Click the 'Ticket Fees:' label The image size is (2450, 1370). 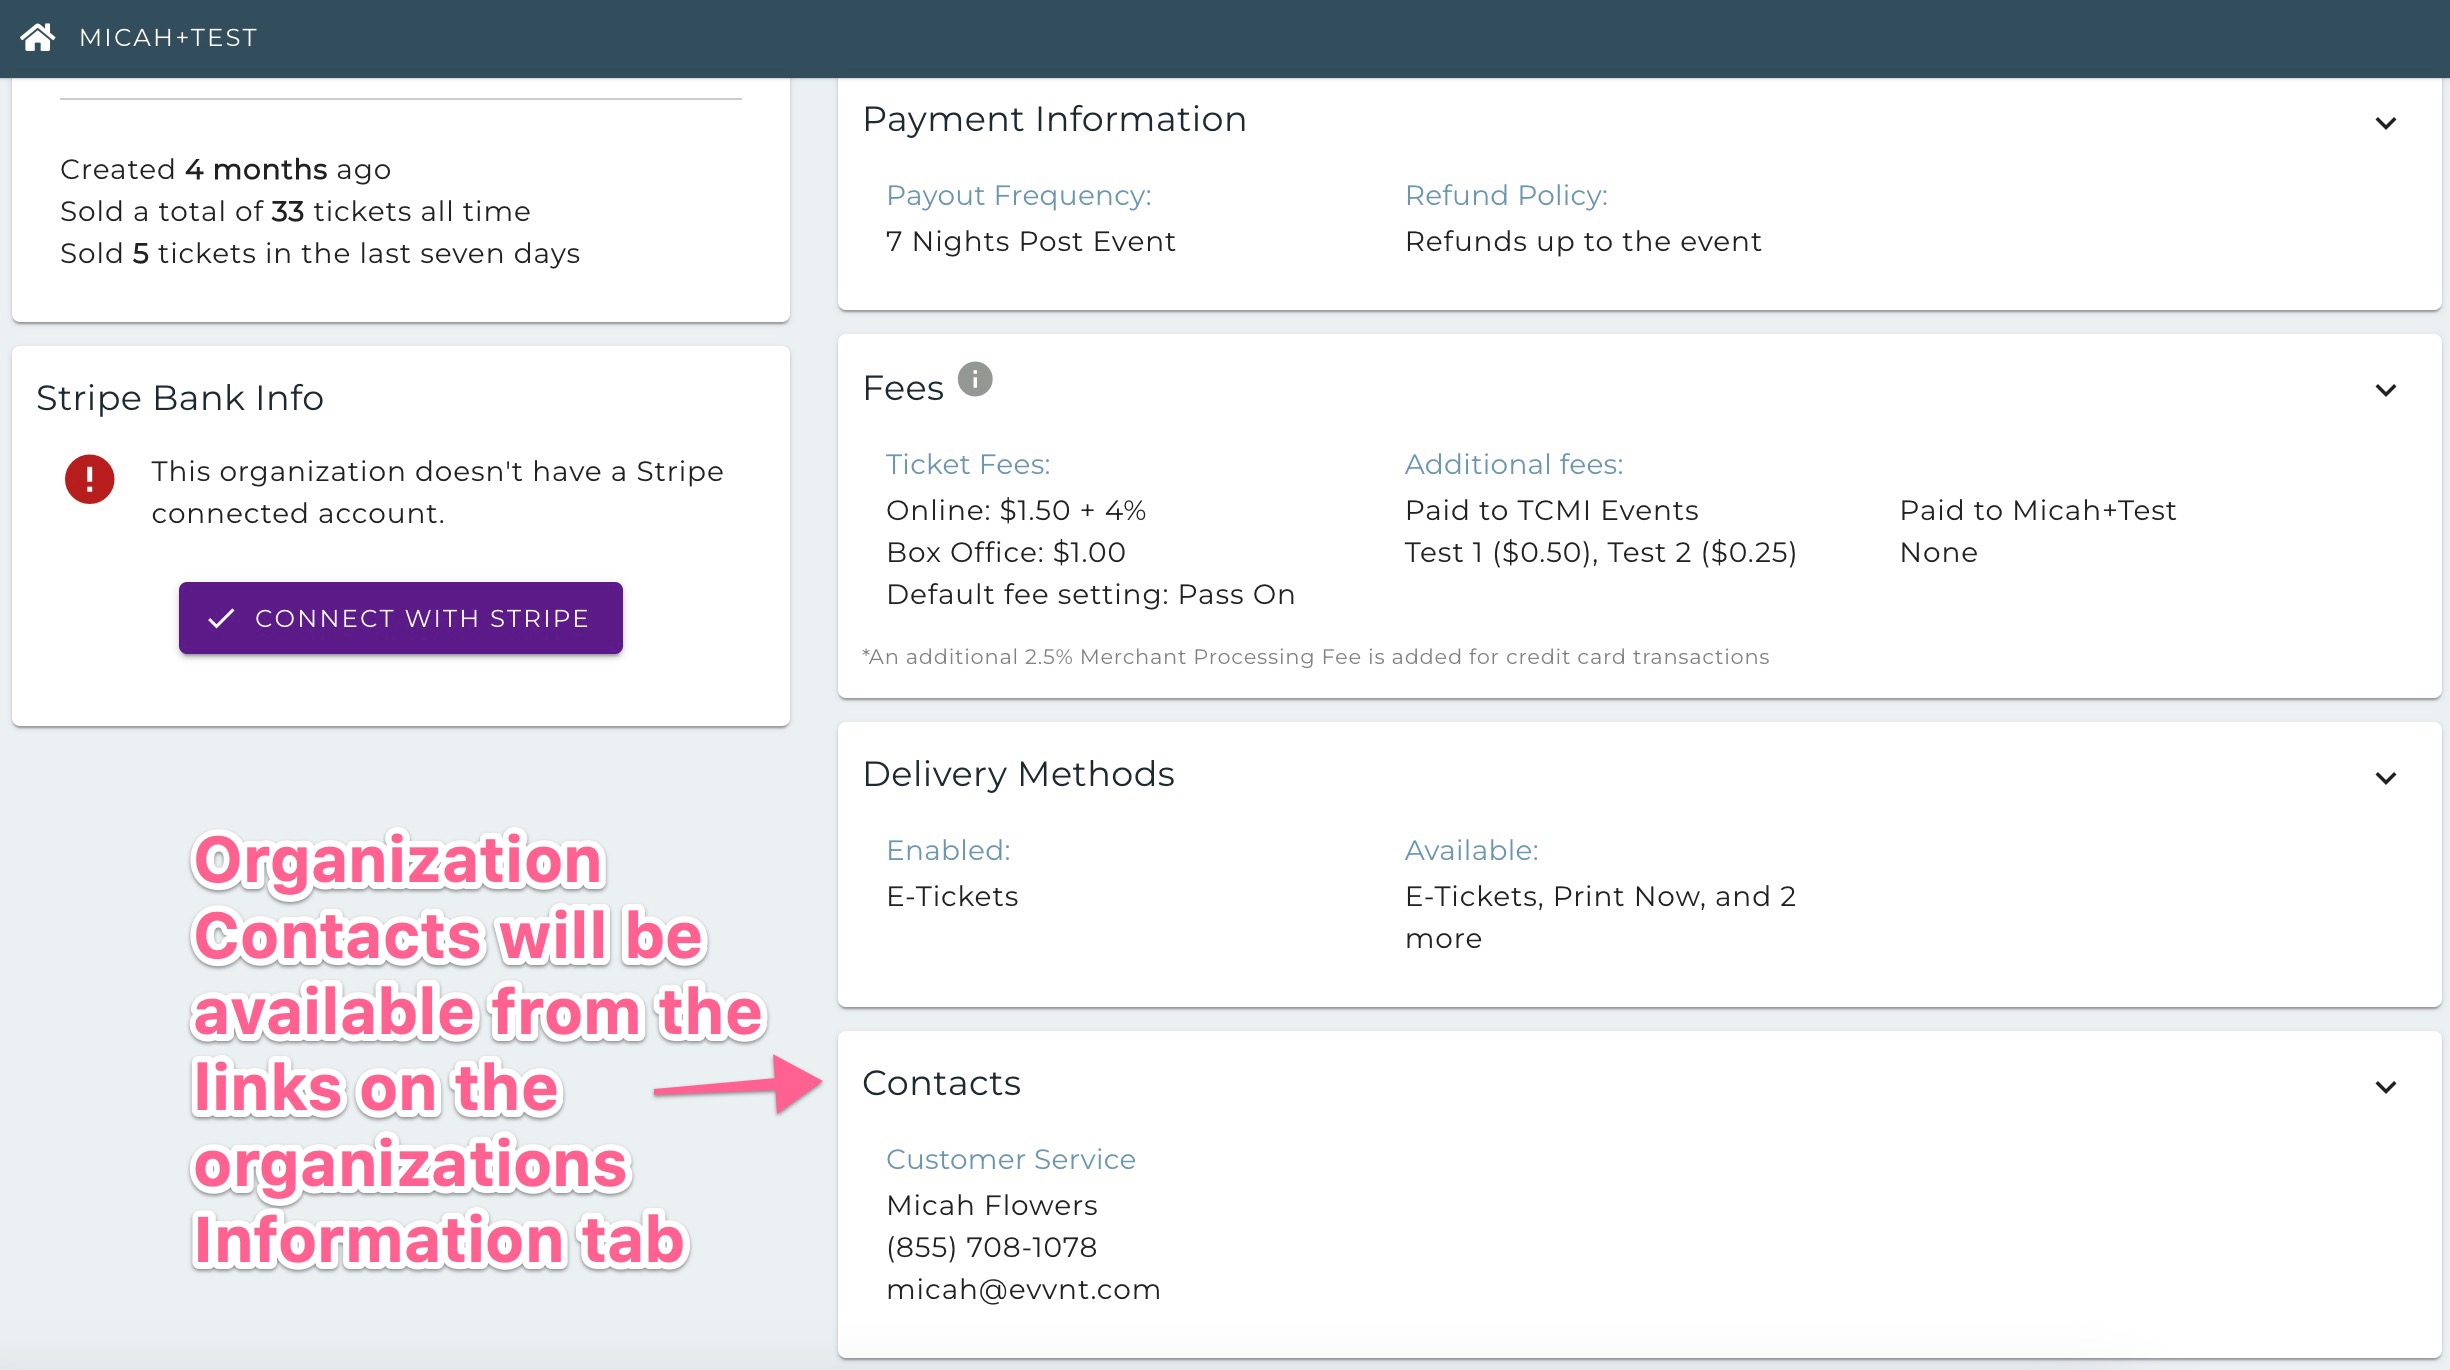(968, 464)
